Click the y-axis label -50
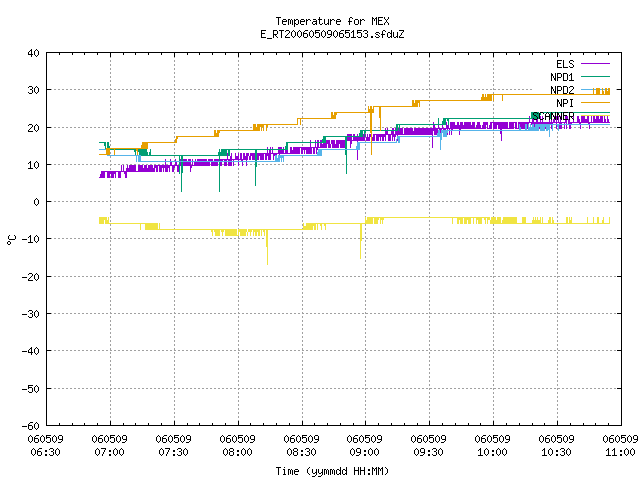The width and height of the screenshot is (640, 480). [x=31, y=389]
